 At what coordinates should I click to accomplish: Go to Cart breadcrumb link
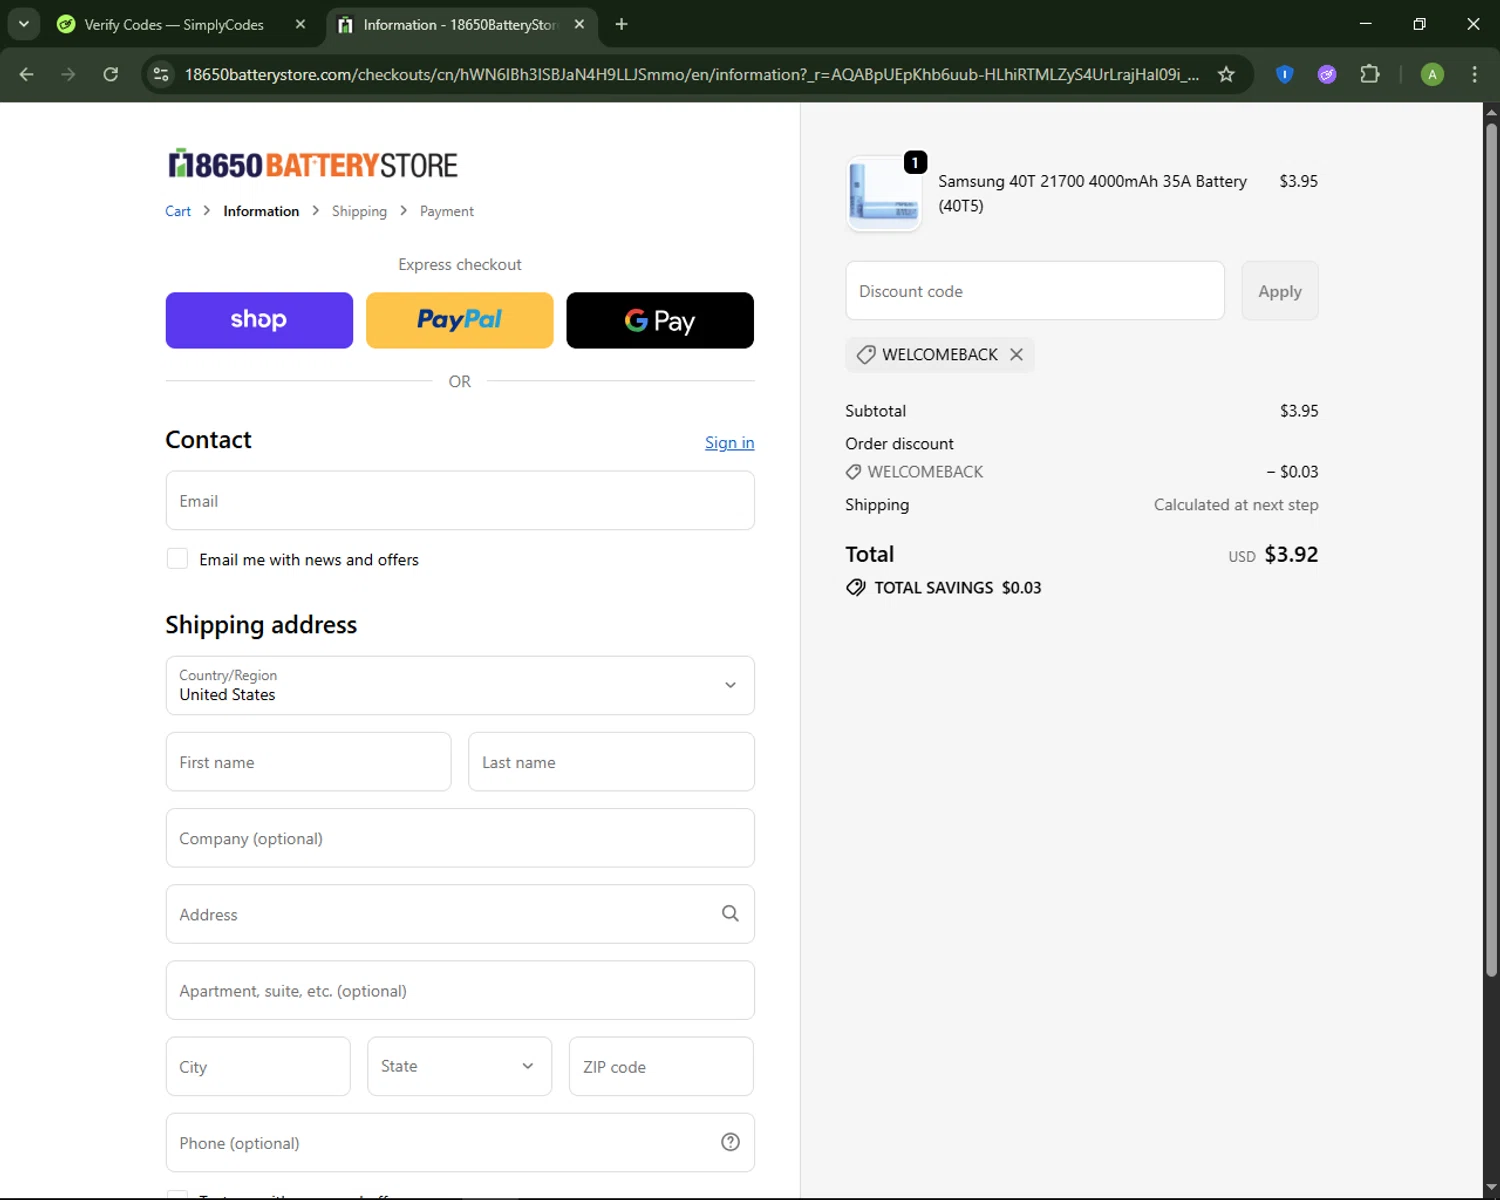(178, 211)
